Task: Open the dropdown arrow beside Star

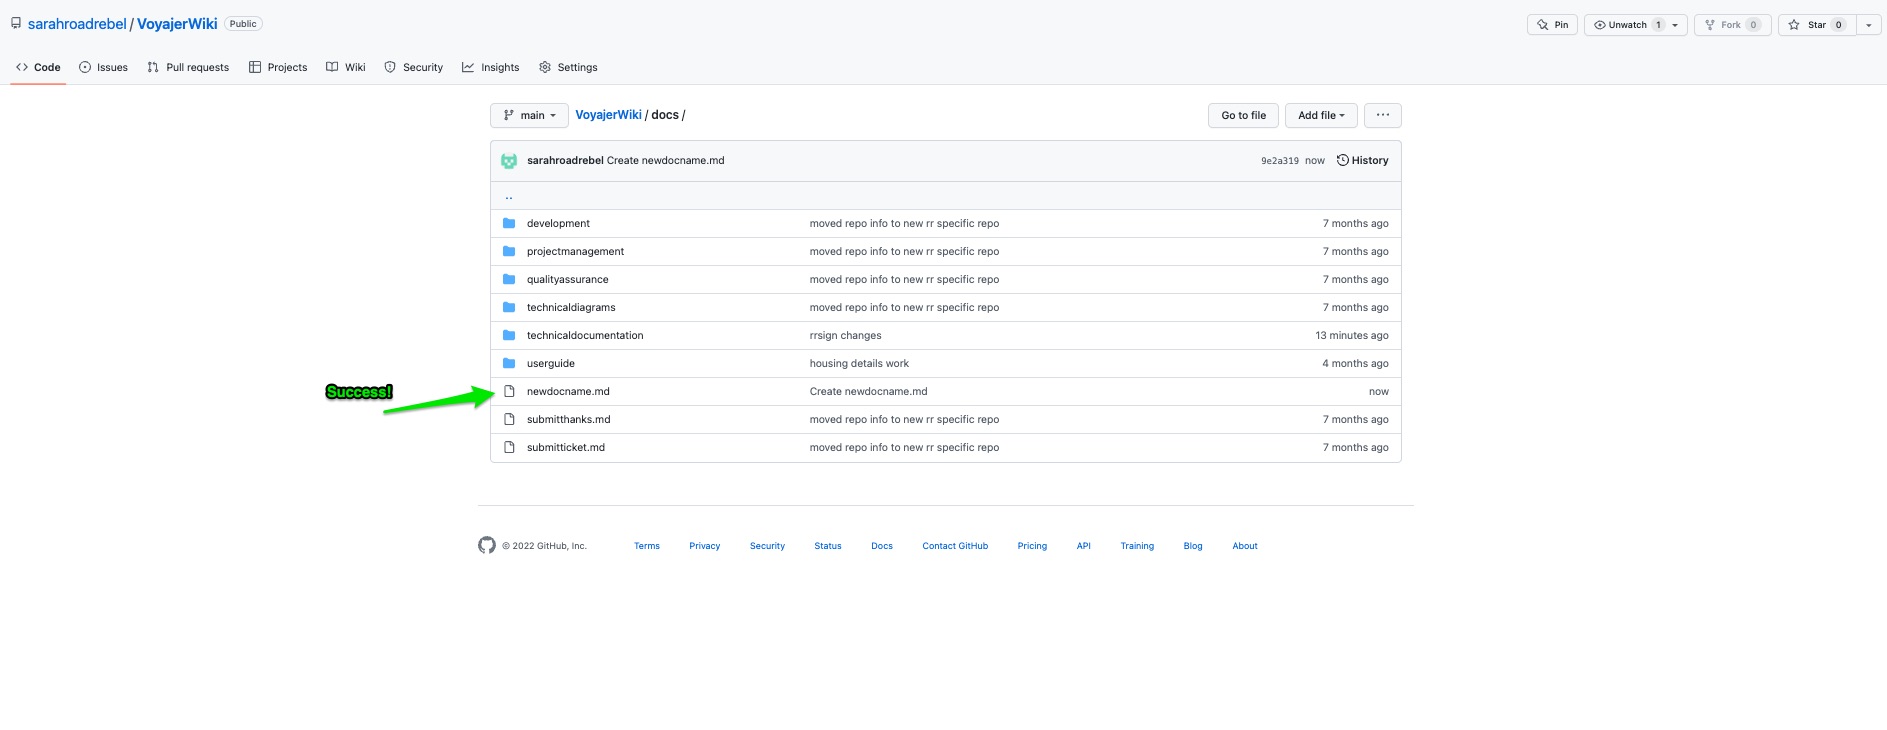Action: click(1869, 25)
